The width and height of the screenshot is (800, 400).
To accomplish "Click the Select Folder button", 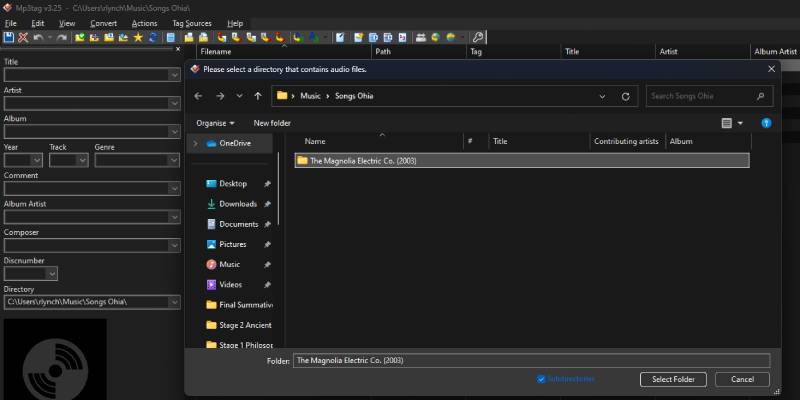I will (673, 380).
